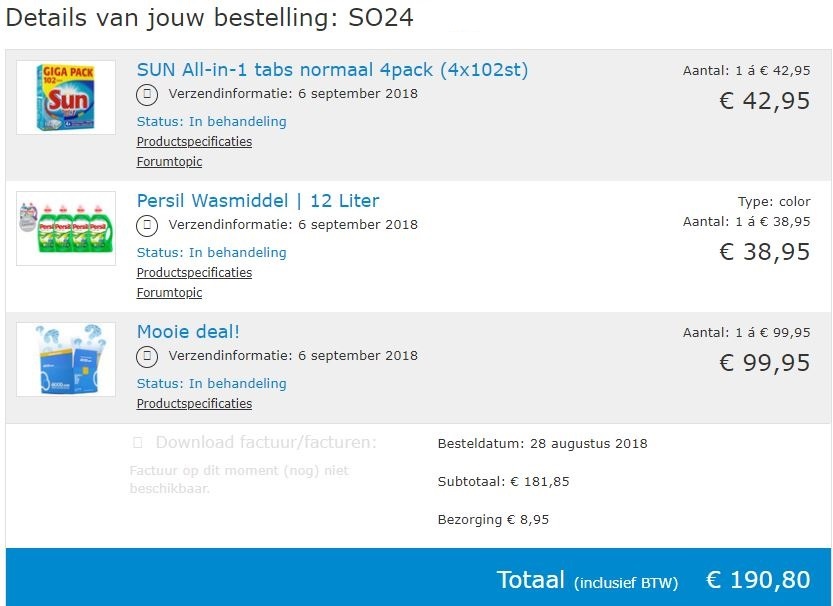The image size is (833, 606).
Task: Click the blue Totaal bar
Action: (x=417, y=578)
